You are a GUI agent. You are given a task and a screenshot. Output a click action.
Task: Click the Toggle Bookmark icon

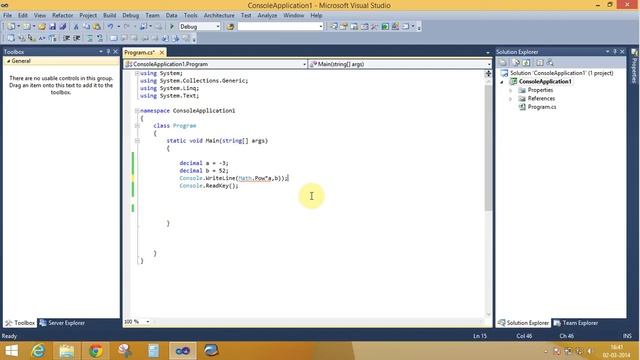click(113, 38)
